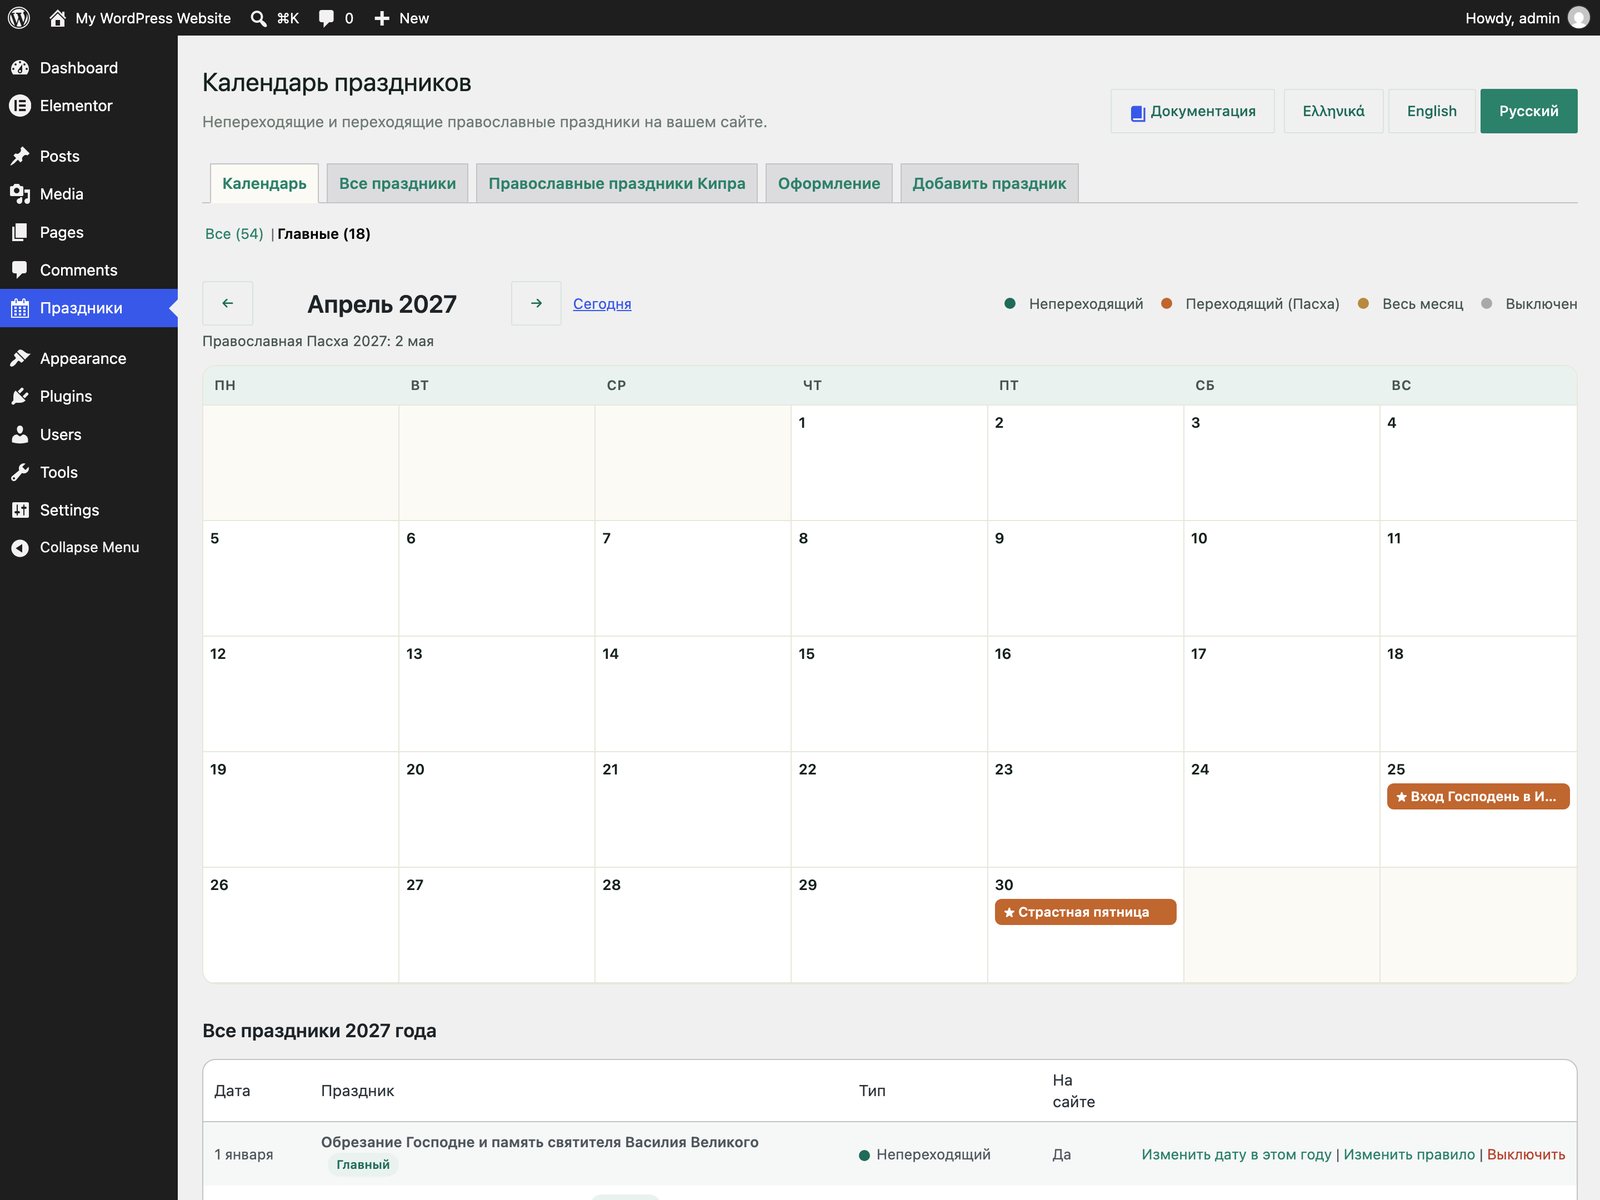
Task: Click the Изменить правило link
Action: tap(1409, 1154)
